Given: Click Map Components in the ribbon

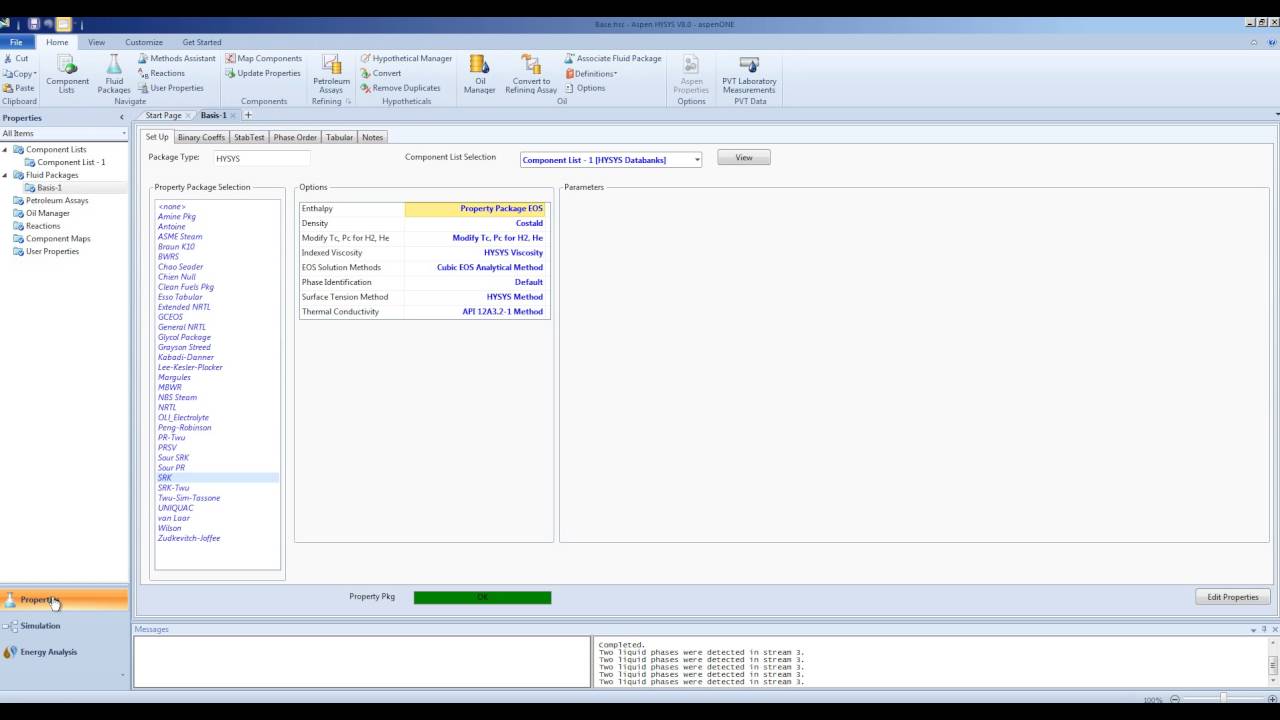Looking at the screenshot, I should pos(263,59).
